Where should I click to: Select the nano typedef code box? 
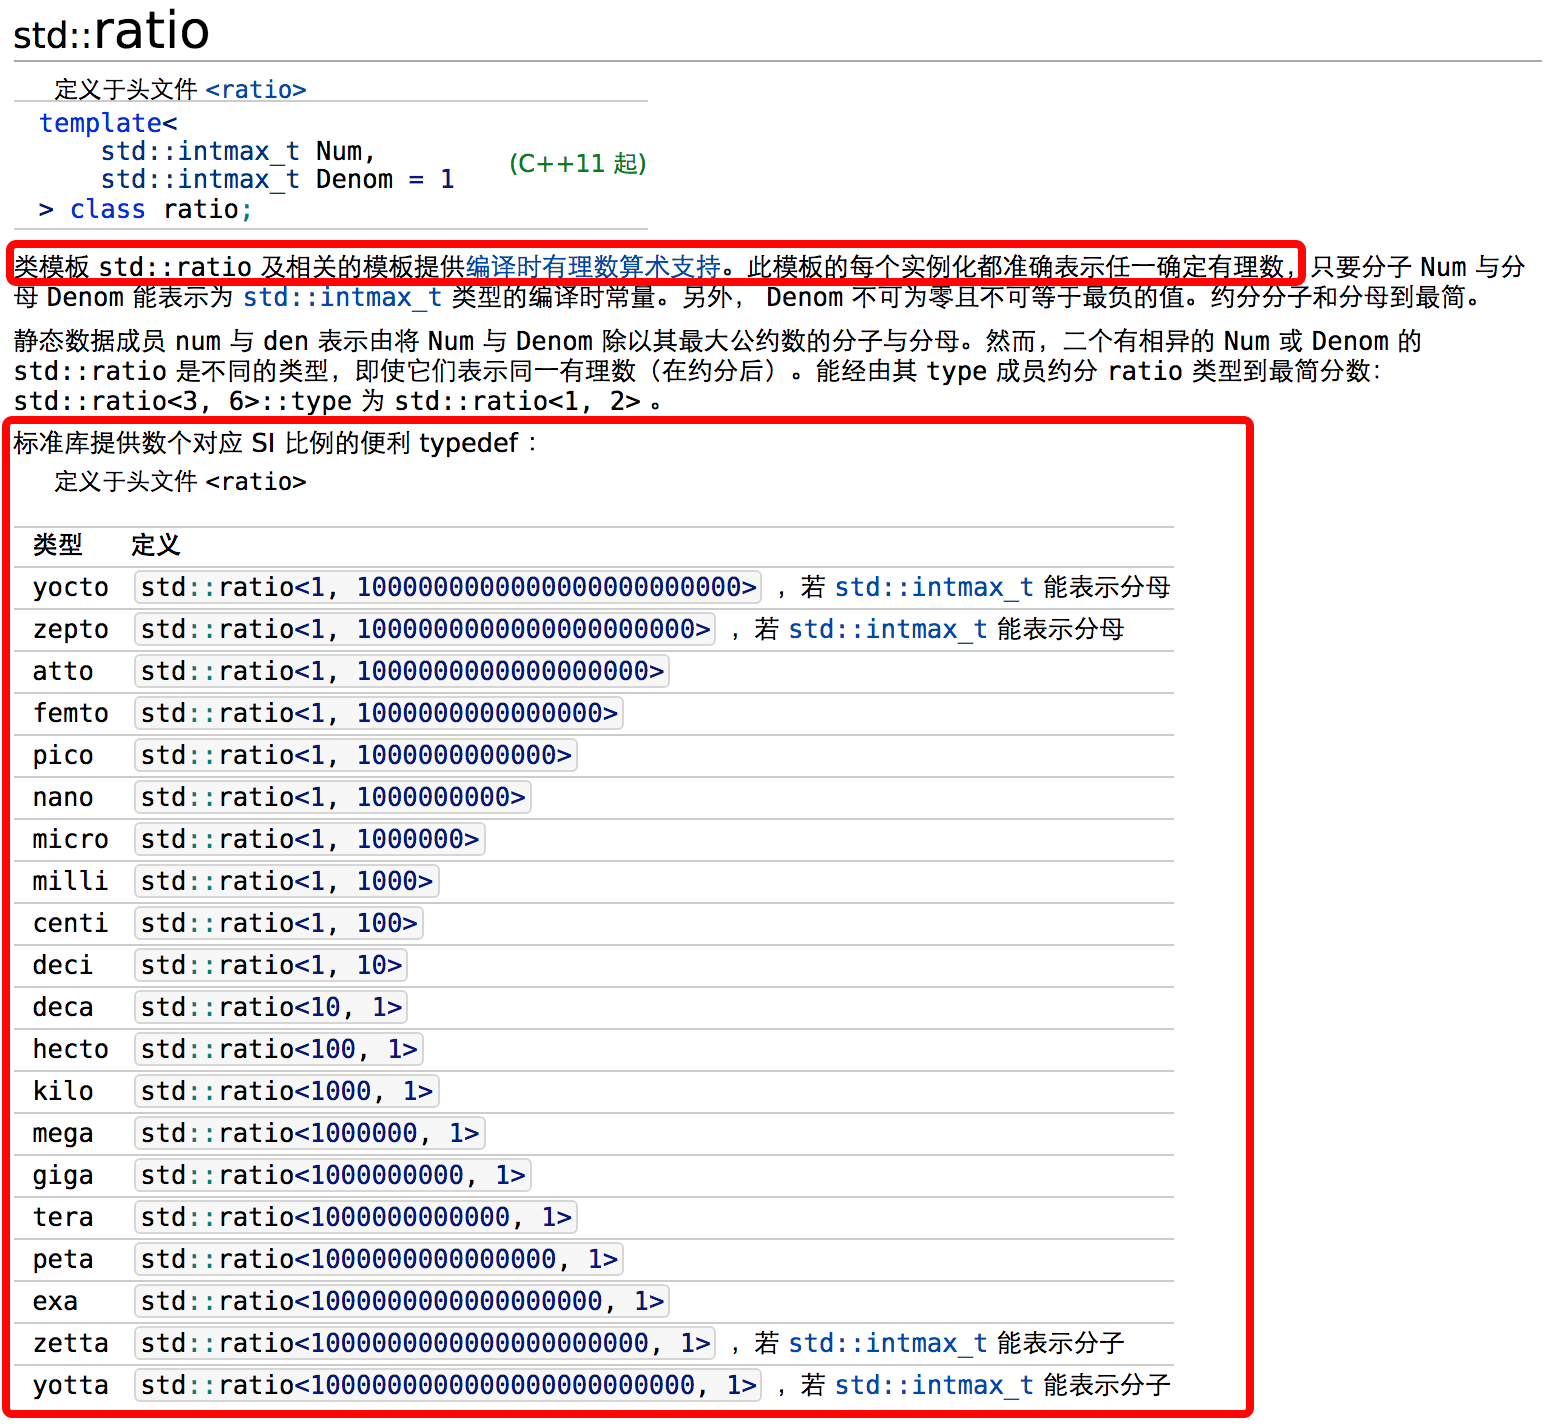[x=332, y=797]
